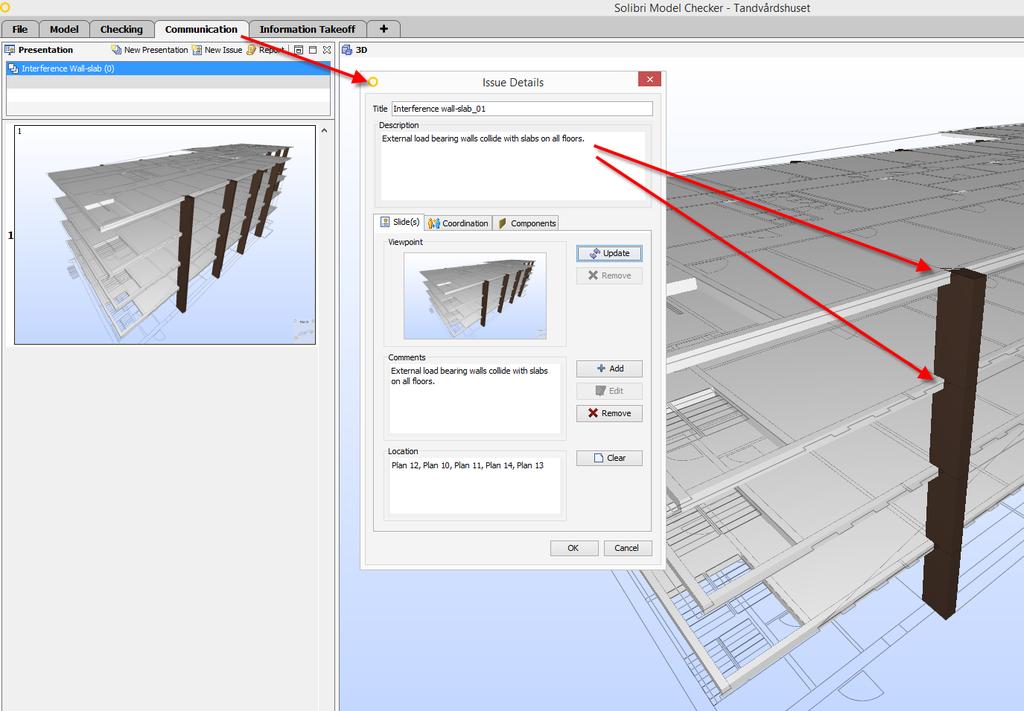Click the disabled Remove viewpoint button

609,276
